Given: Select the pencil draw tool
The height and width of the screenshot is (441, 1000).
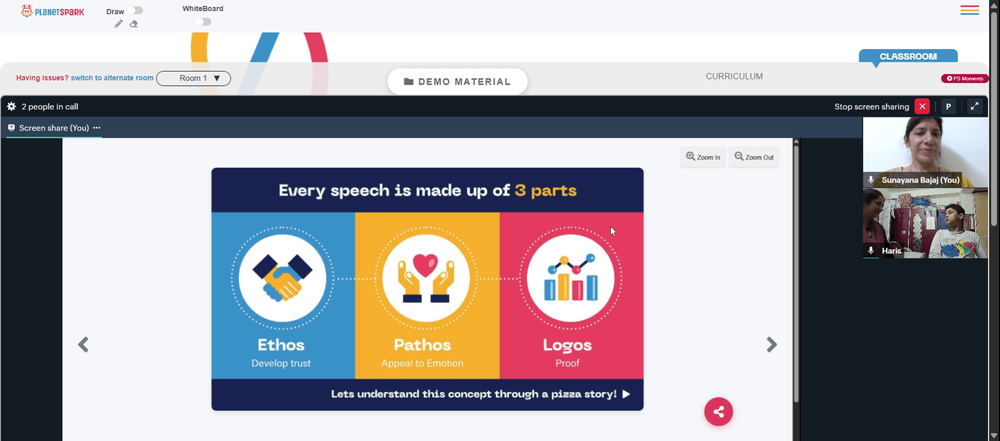Looking at the screenshot, I should [119, 24].
